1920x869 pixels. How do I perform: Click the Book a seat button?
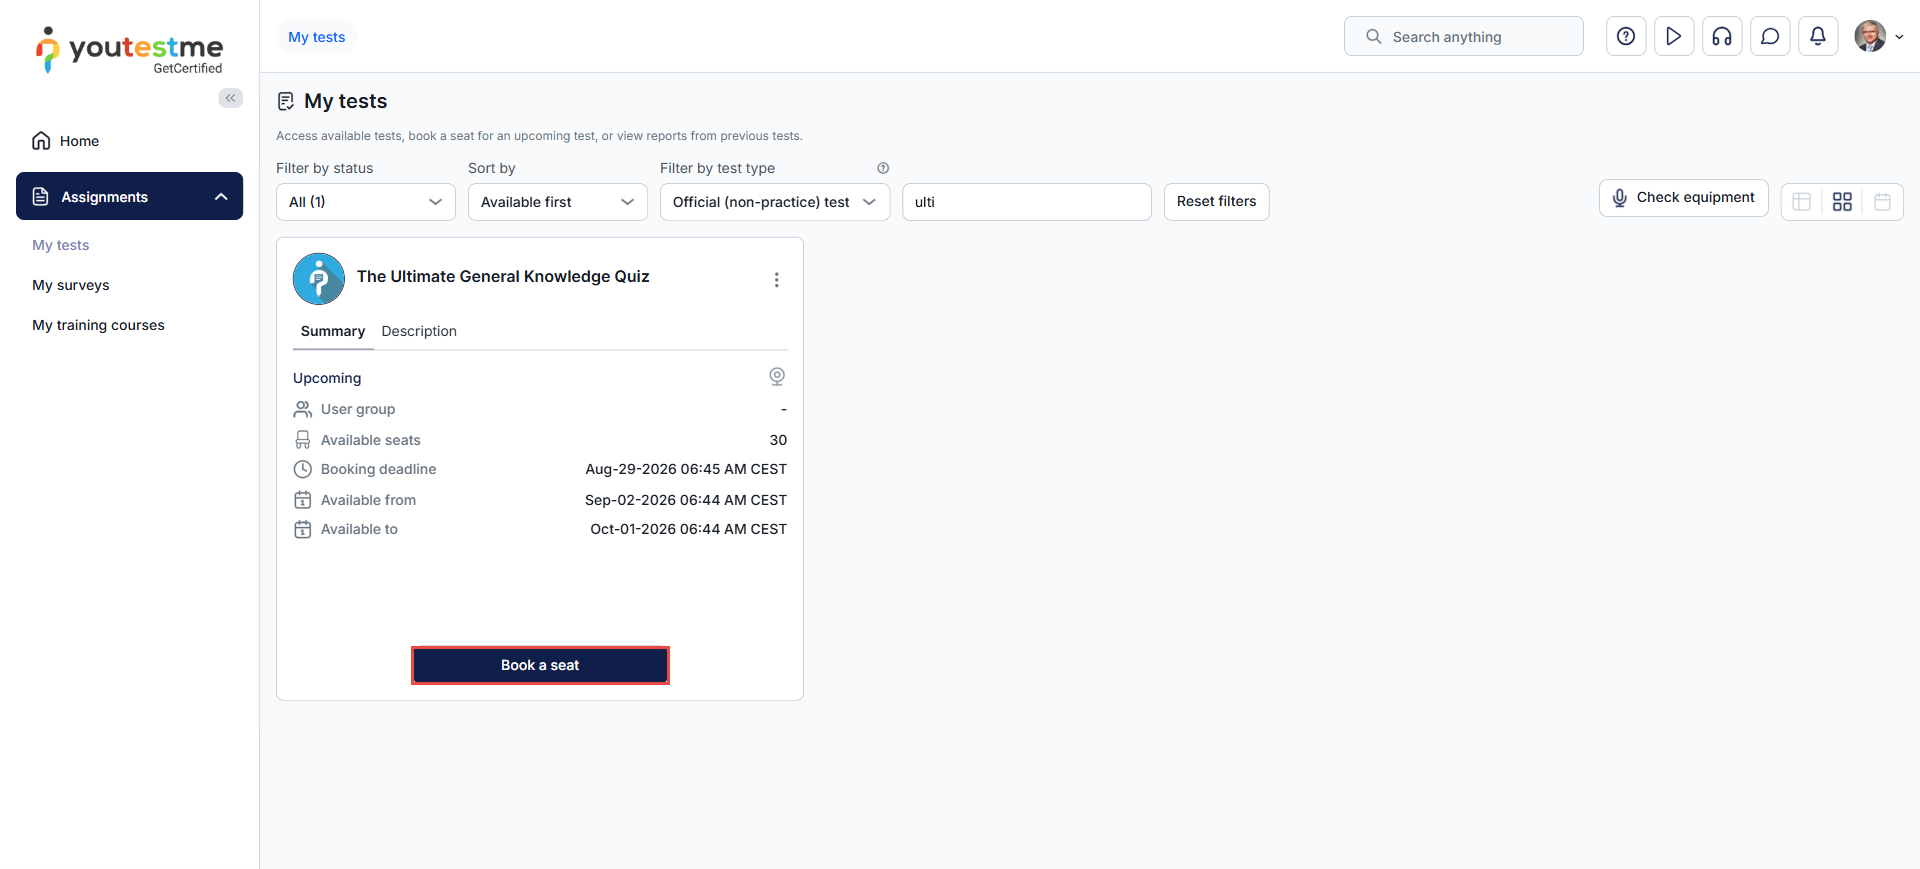(x=540, y=665)
